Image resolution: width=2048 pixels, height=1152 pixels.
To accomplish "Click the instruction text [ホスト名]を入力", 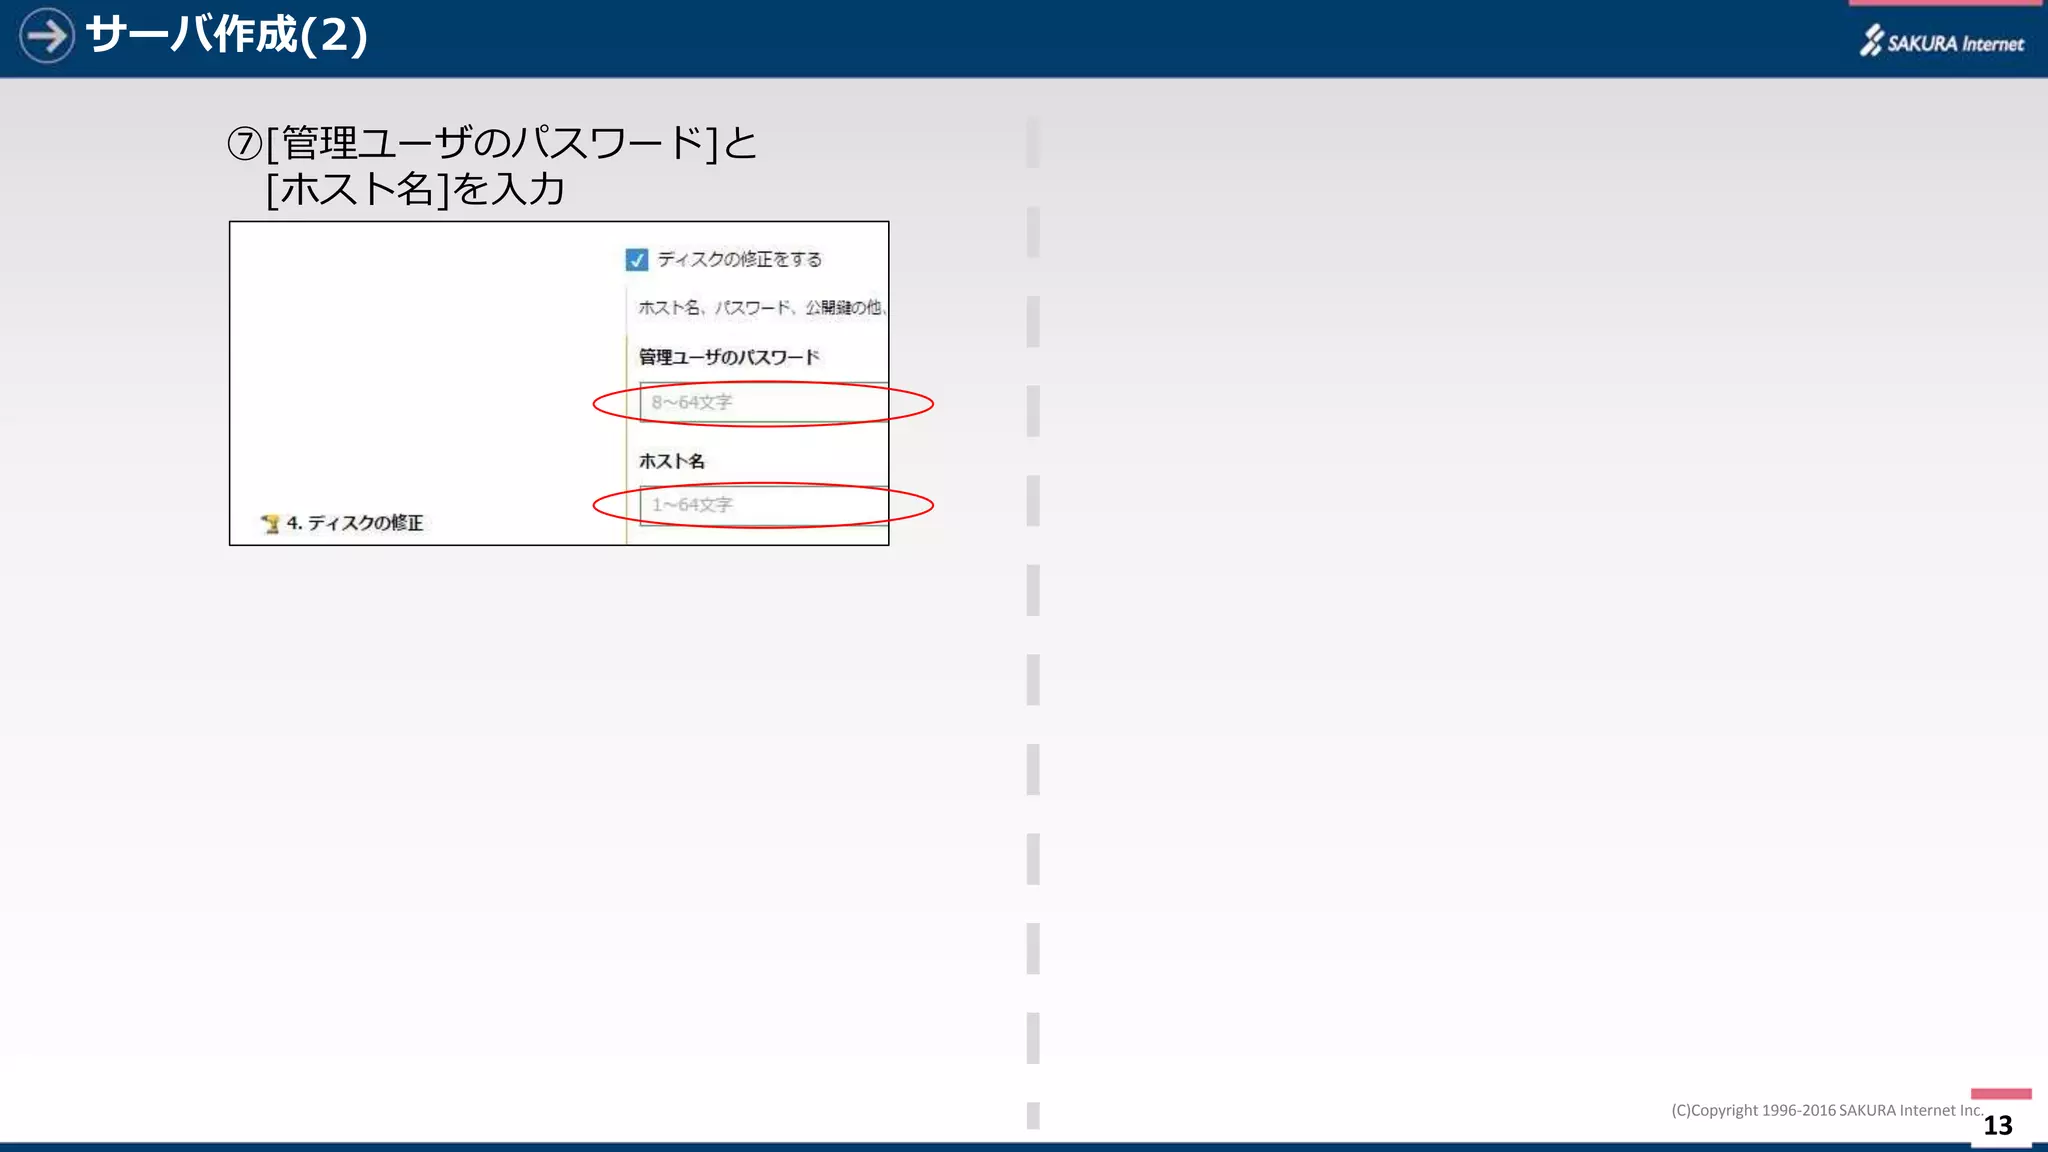I will [416, 189].
